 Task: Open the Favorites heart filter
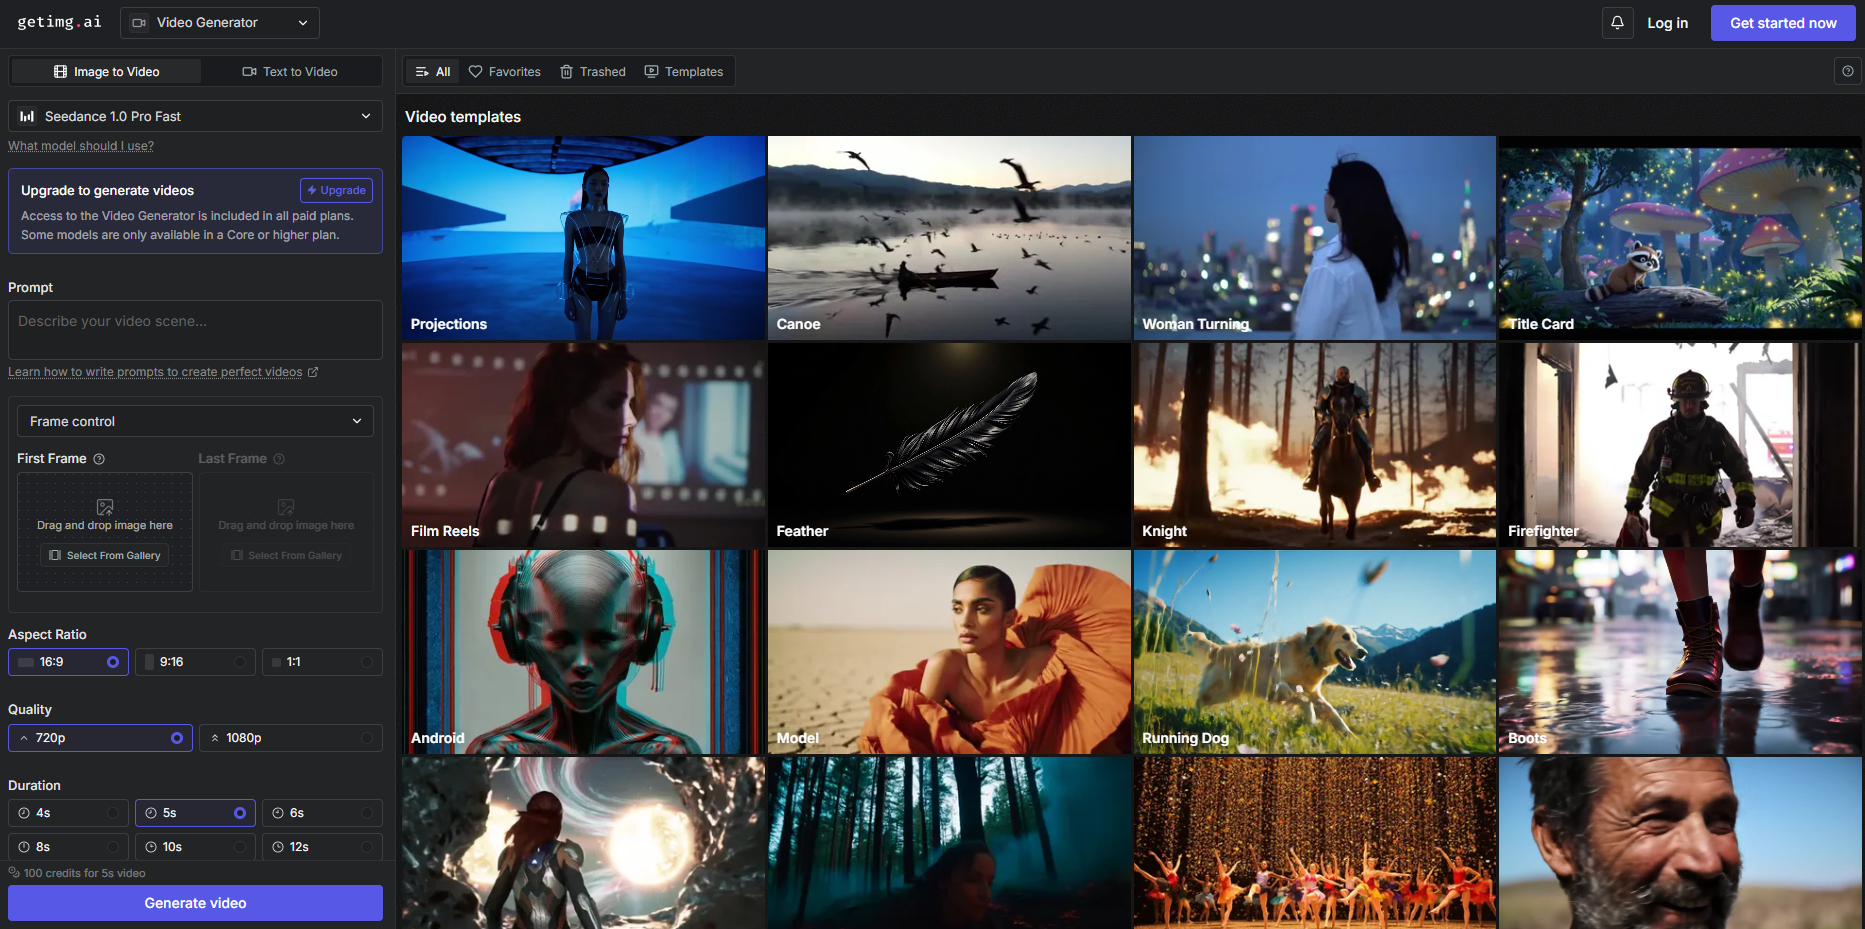click(x=505, y=72)
